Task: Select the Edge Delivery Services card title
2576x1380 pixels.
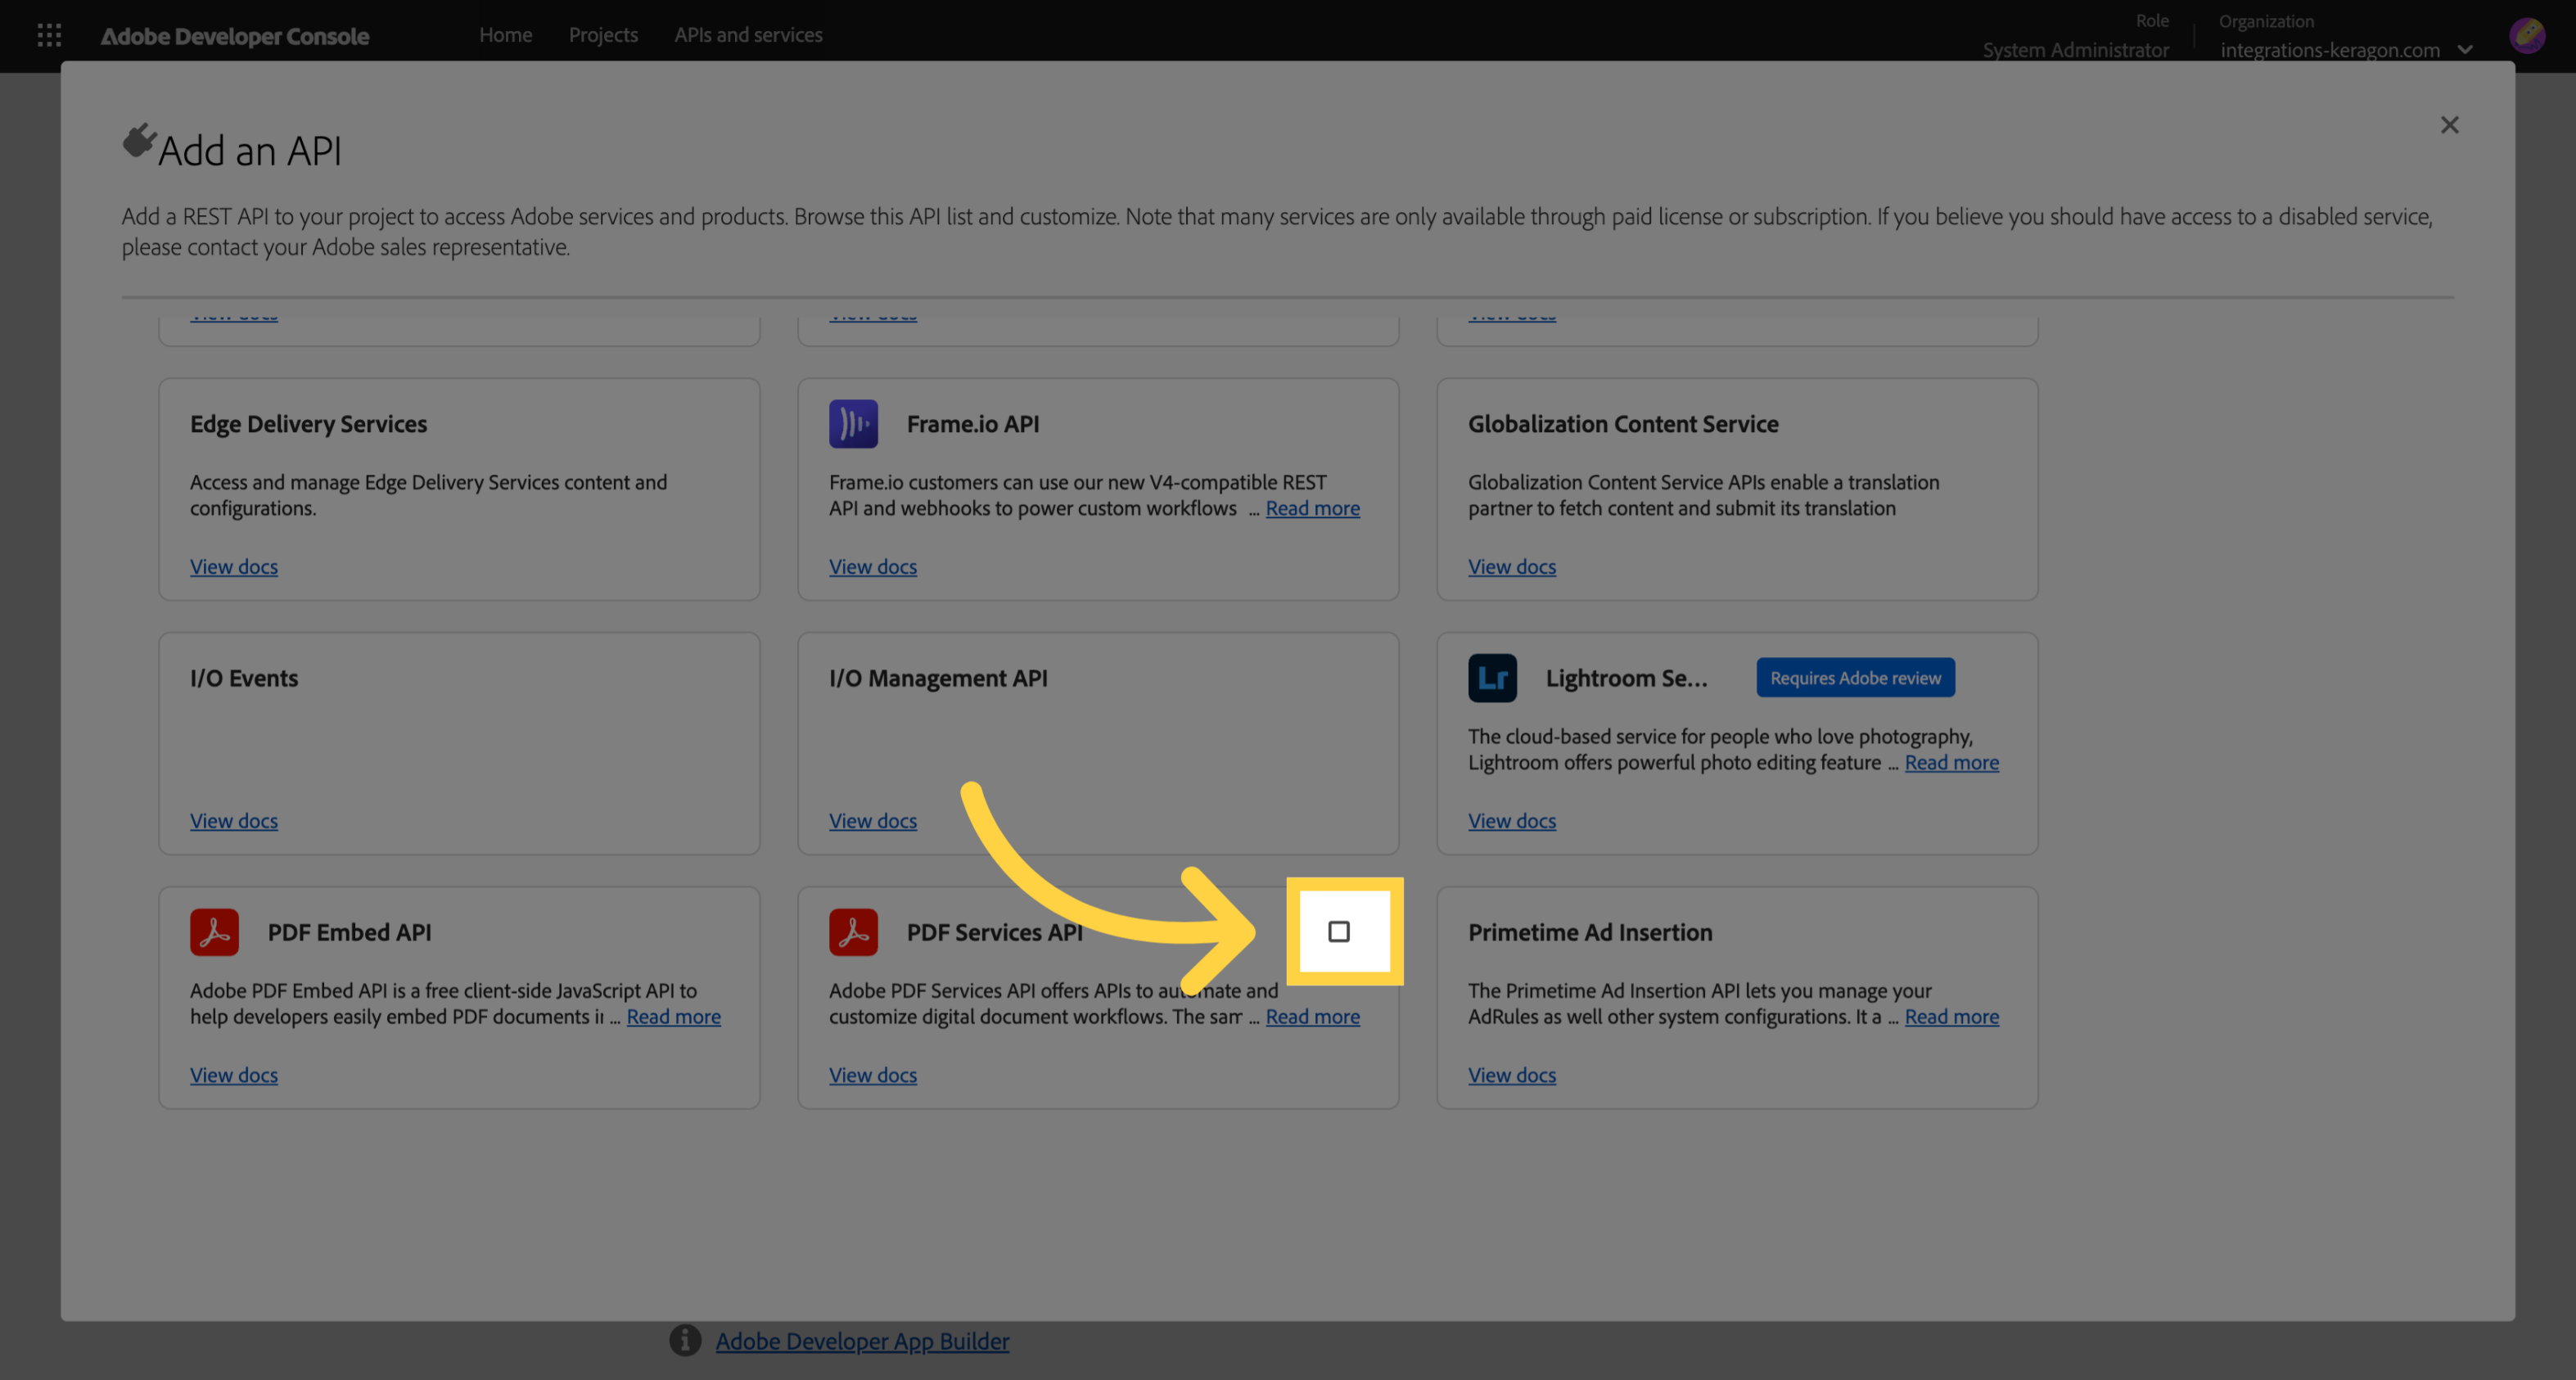Action: click(308, 424)
